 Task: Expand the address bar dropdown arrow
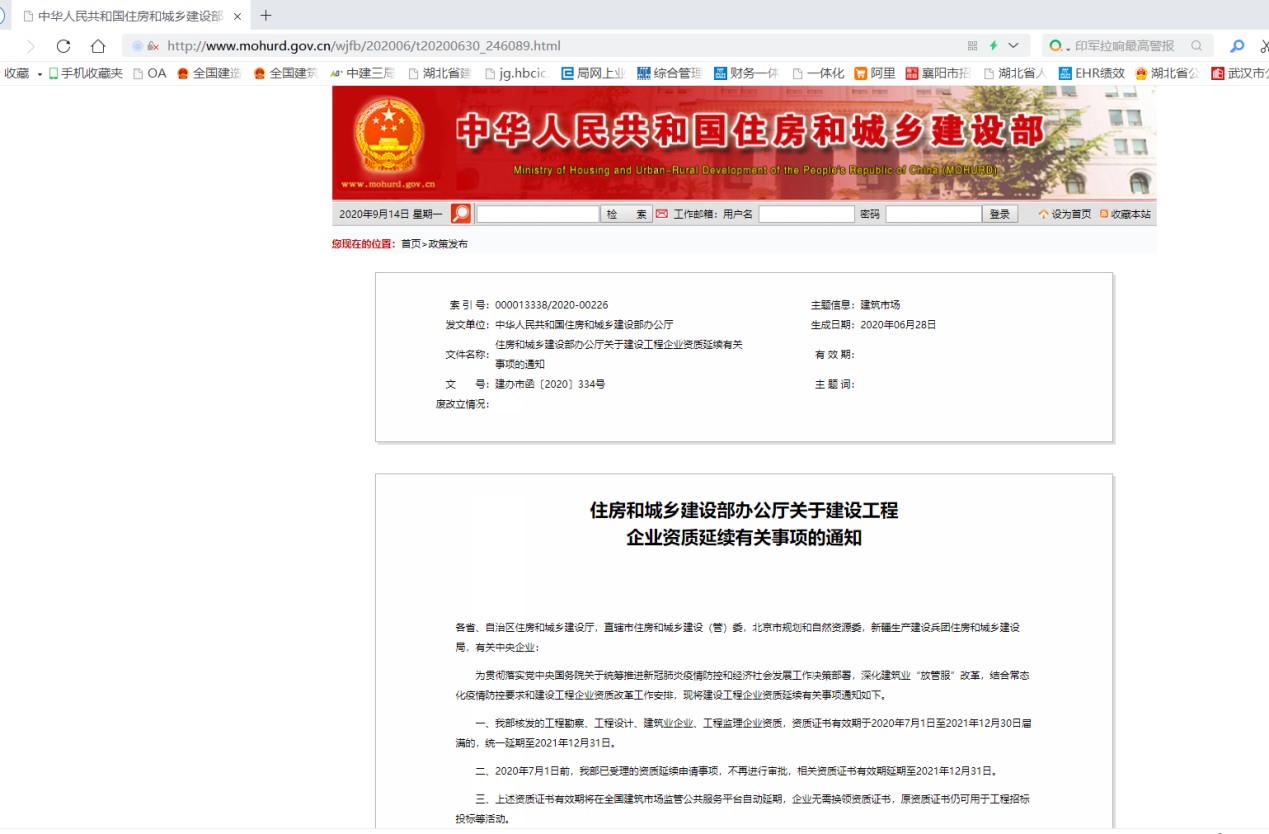click(1014, 46)
